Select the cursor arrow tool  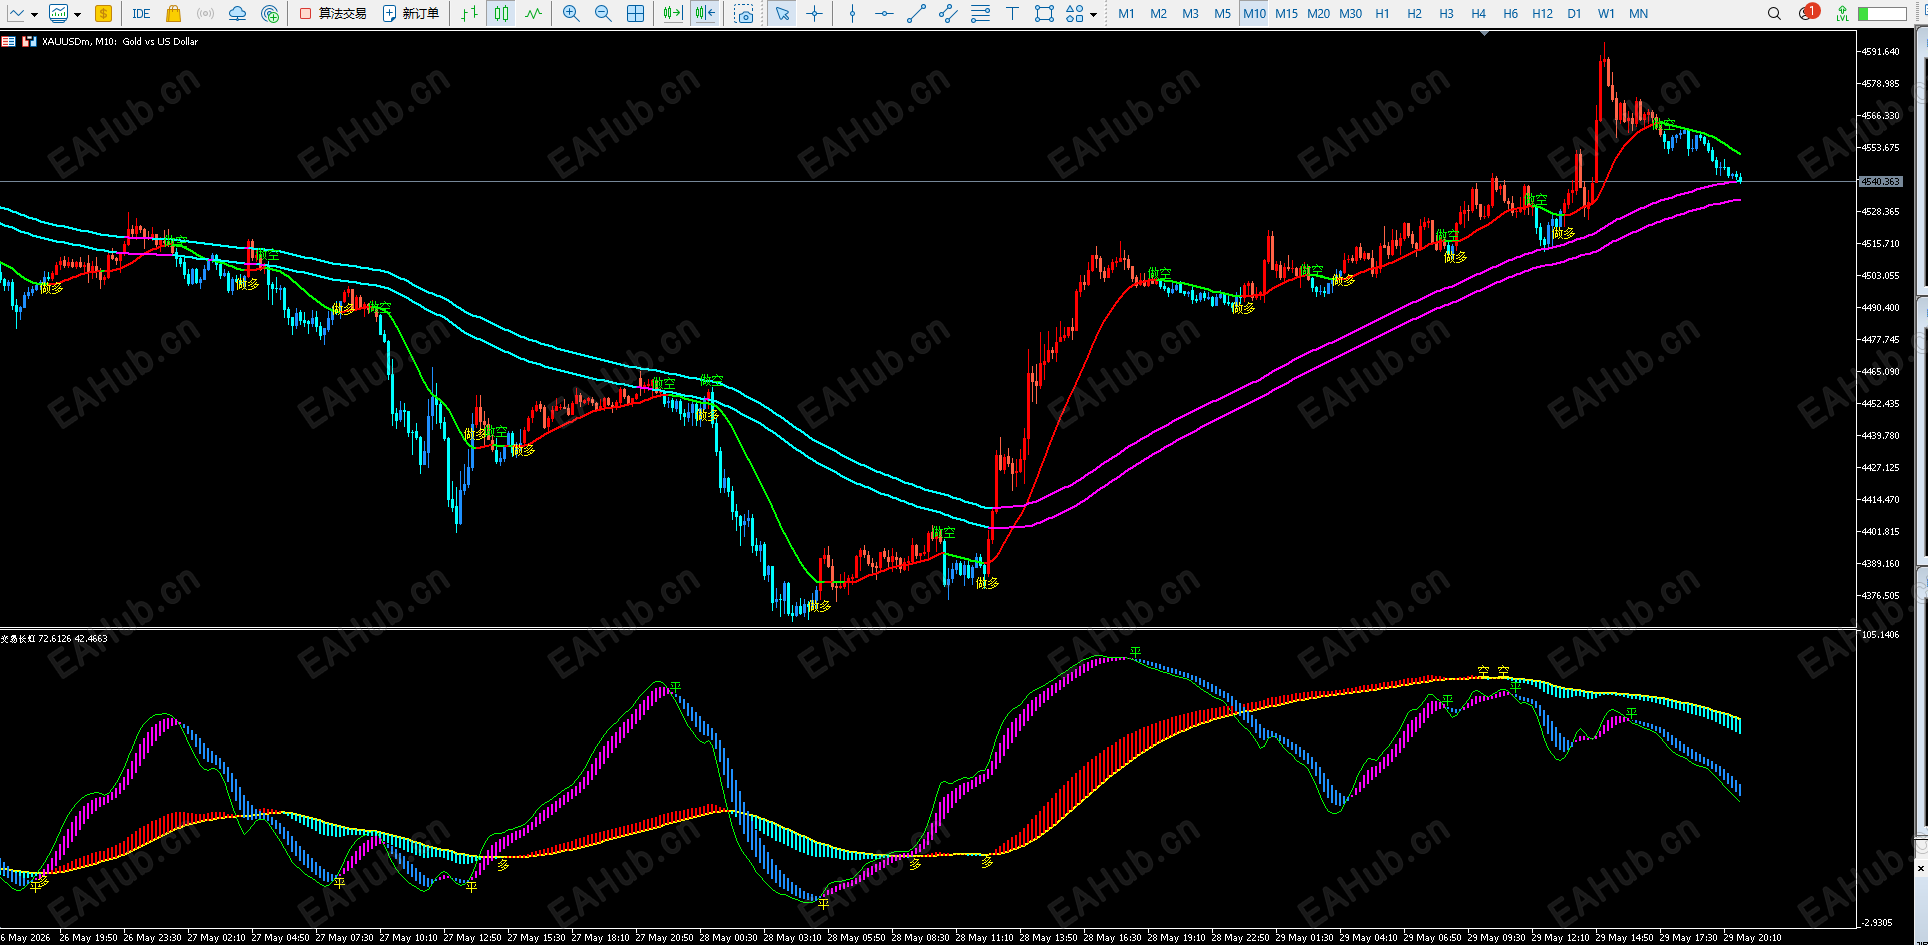(x=782, y=14)
